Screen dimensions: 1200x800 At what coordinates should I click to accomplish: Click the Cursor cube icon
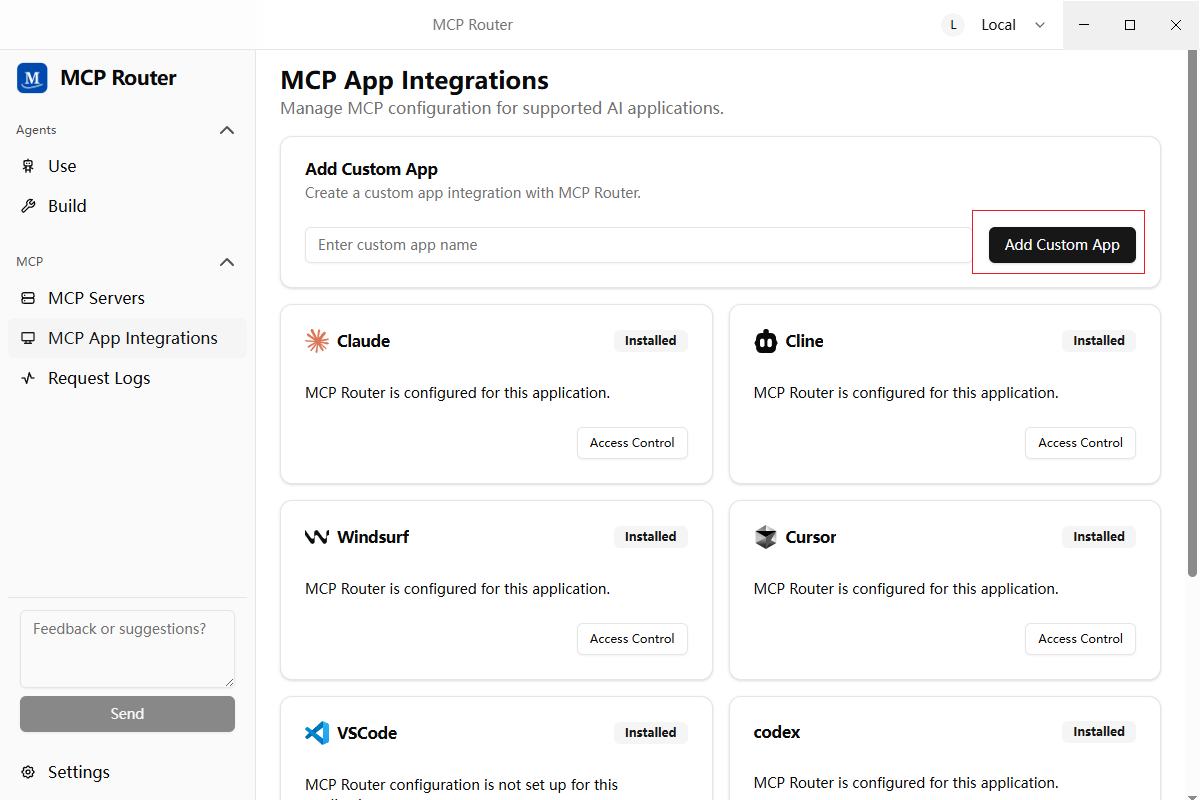(765, 537)
